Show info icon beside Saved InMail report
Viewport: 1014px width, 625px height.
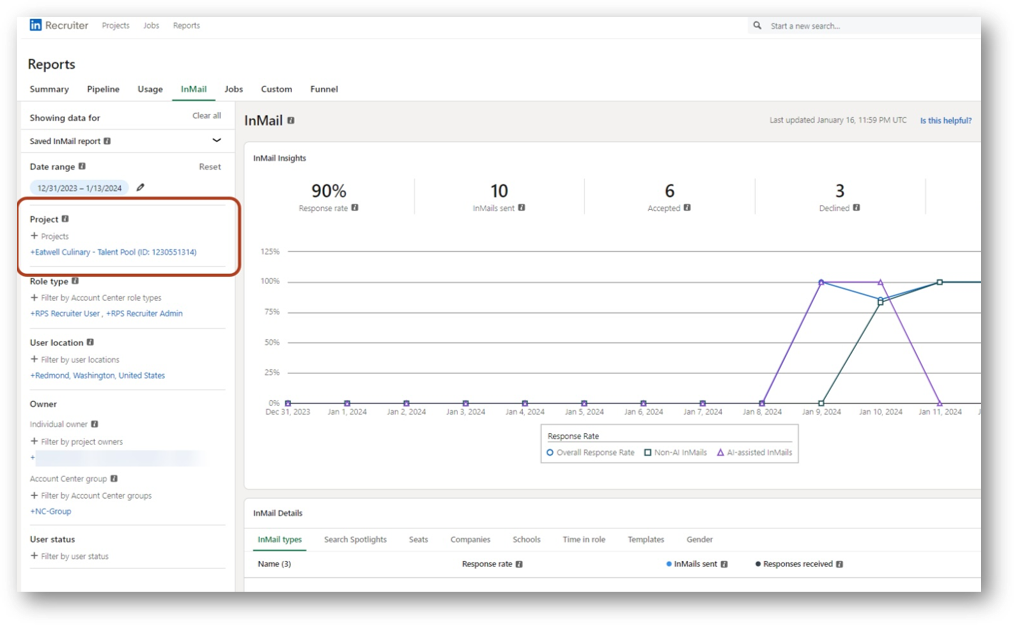pos(107,141)
